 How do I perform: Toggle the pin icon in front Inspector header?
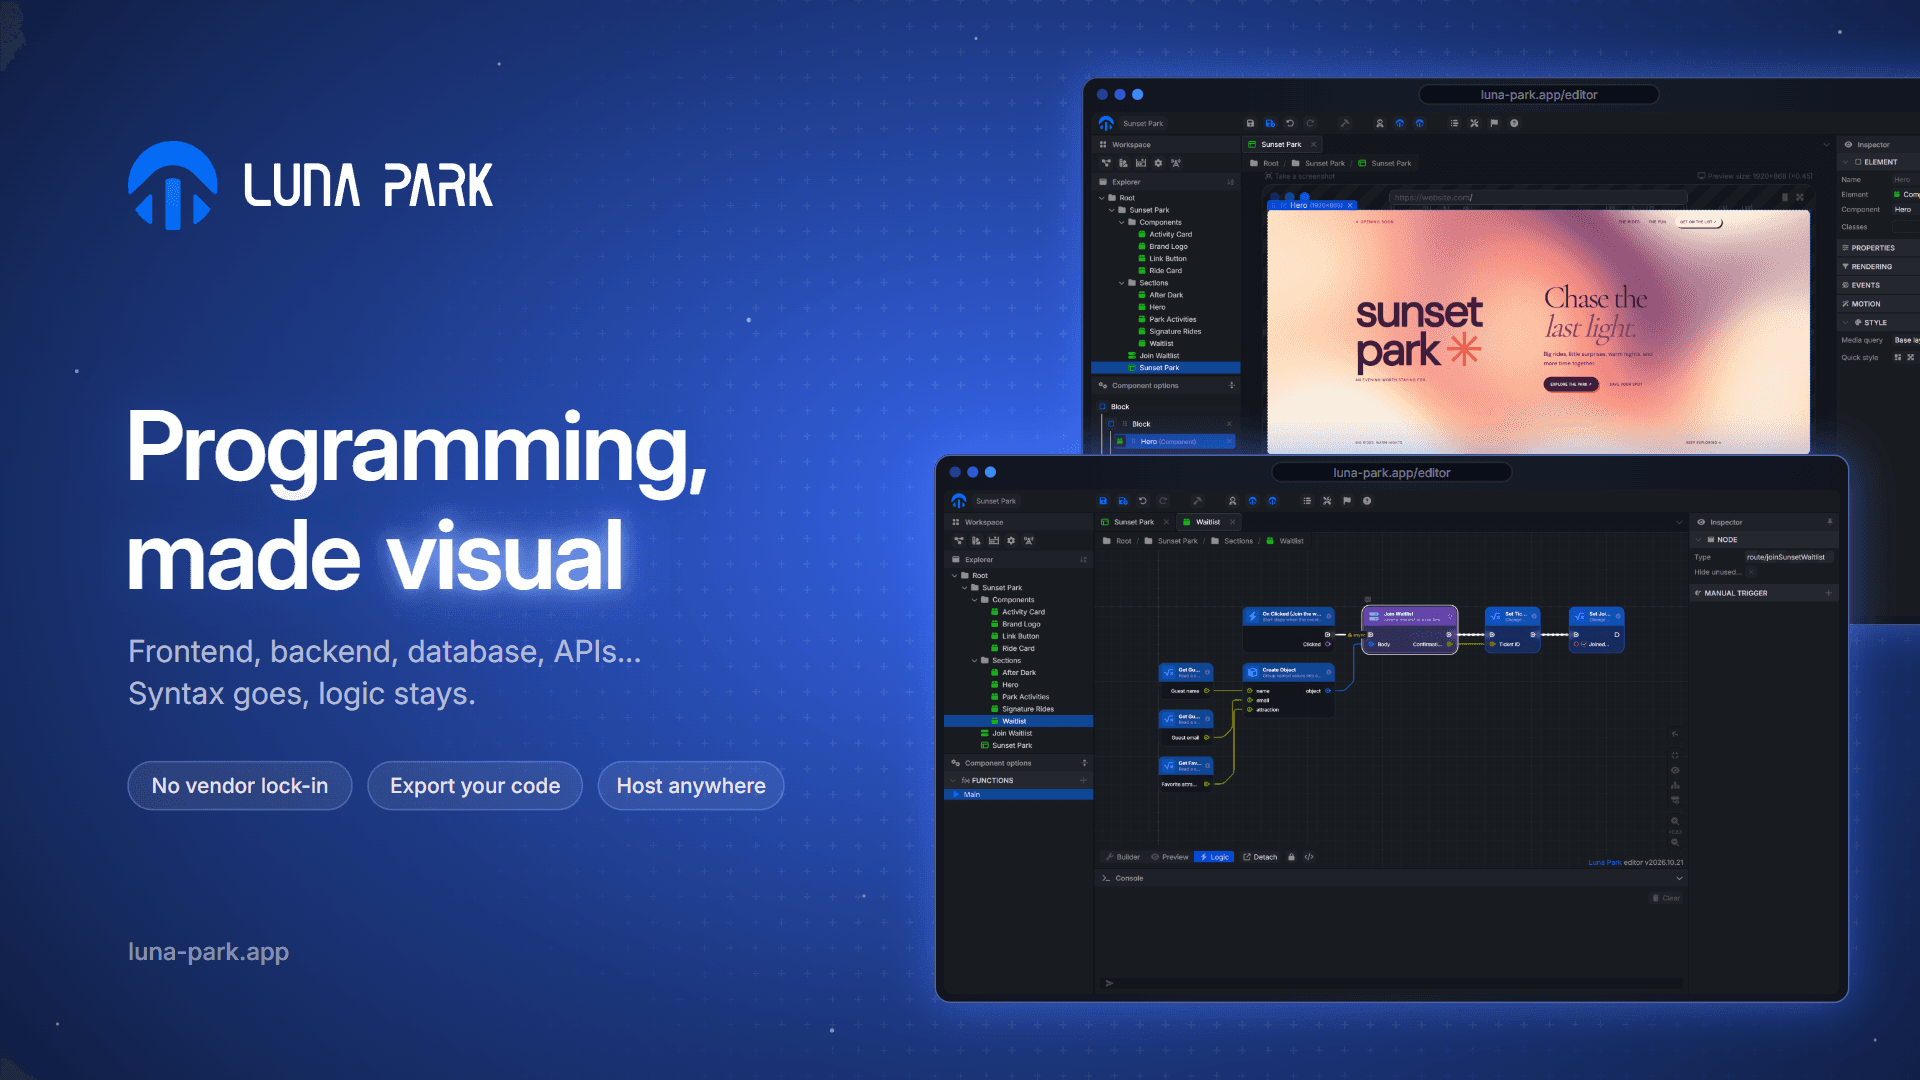(1830, 522)
